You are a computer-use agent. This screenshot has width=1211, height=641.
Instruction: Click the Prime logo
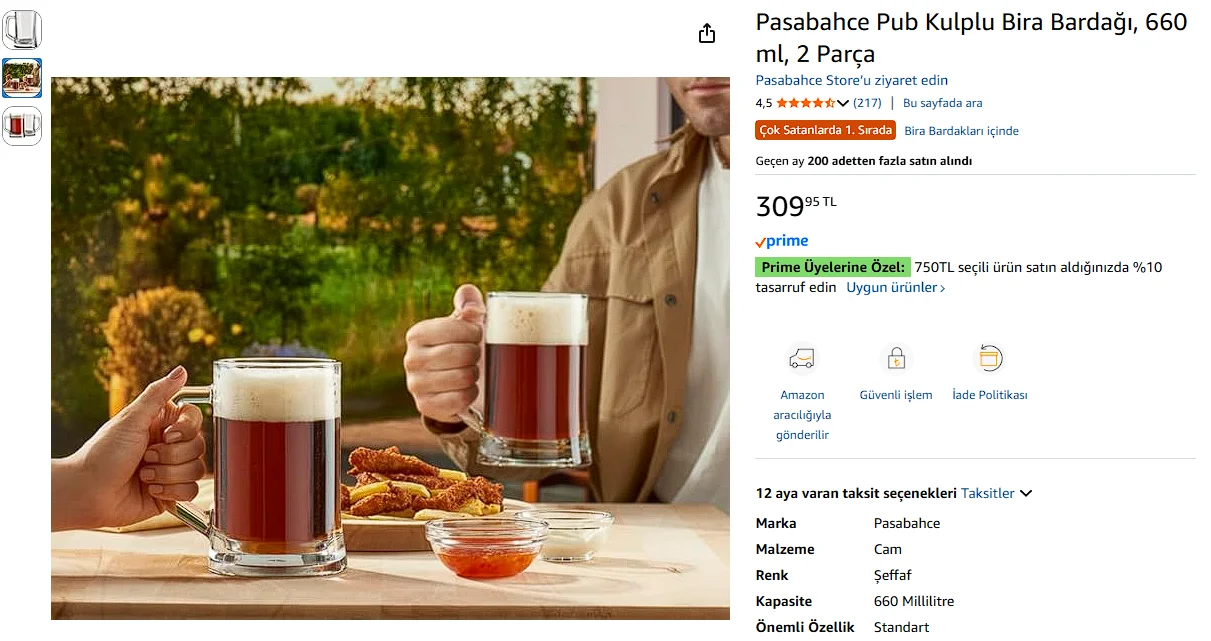tap(782, 241)
